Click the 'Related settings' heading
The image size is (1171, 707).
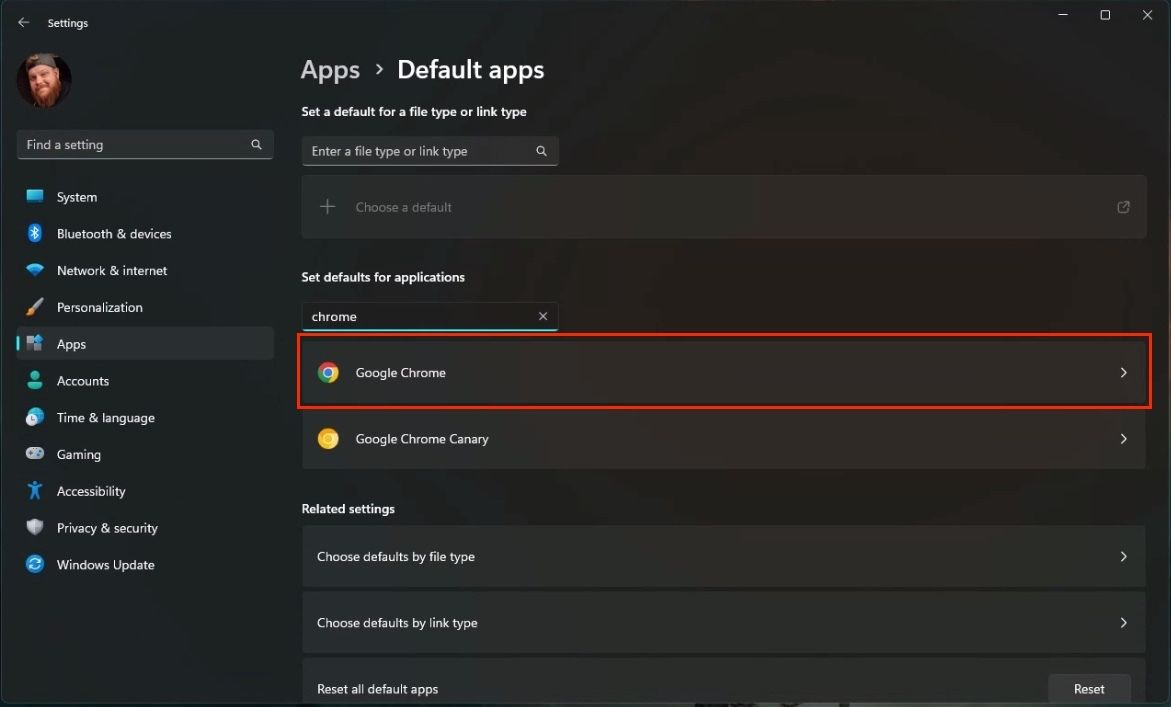[x=348, y=508]
